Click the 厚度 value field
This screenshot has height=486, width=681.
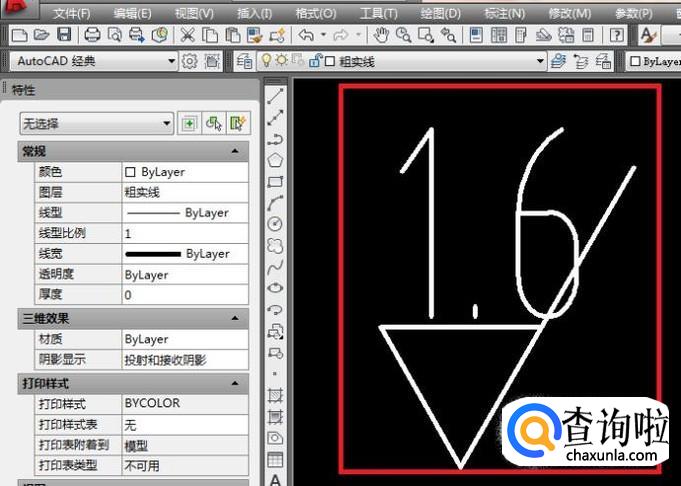pyautogui.click(x=185, y=295)
